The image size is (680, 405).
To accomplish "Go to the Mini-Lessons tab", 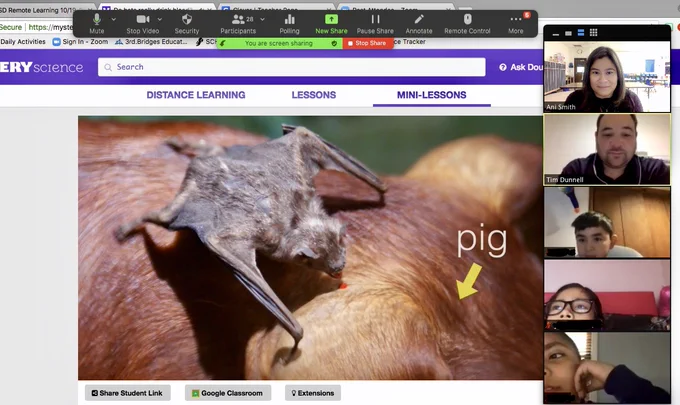I will [x=432, y=95].
